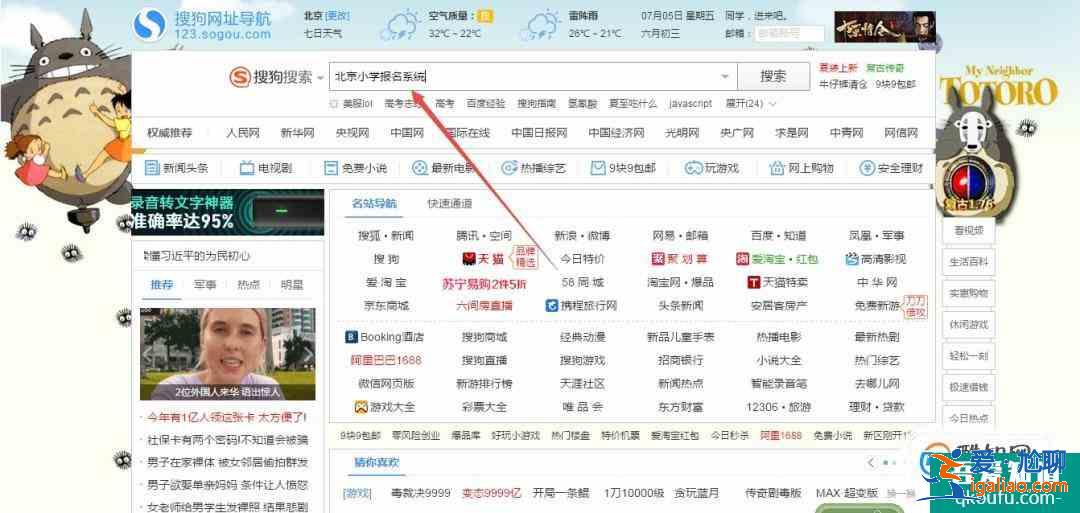This screenshot has width=1080, height=513.
Task: Click the 免费小说 book icon
Action: (331, 167)
